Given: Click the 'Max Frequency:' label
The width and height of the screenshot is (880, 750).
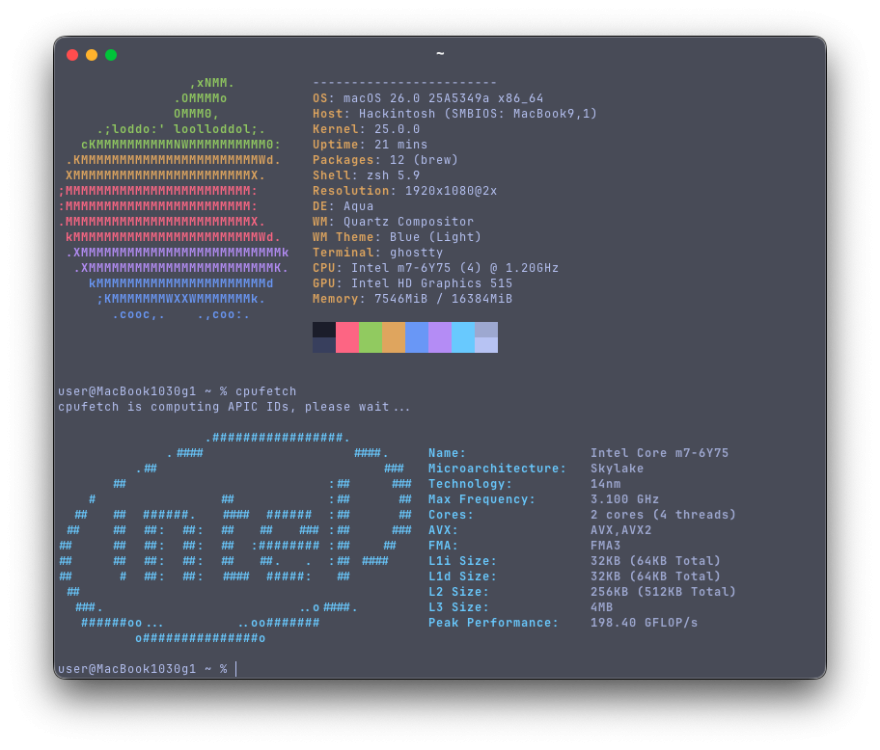Looking at the screenshot, I should pyautogui.click(x=482, y=499).
